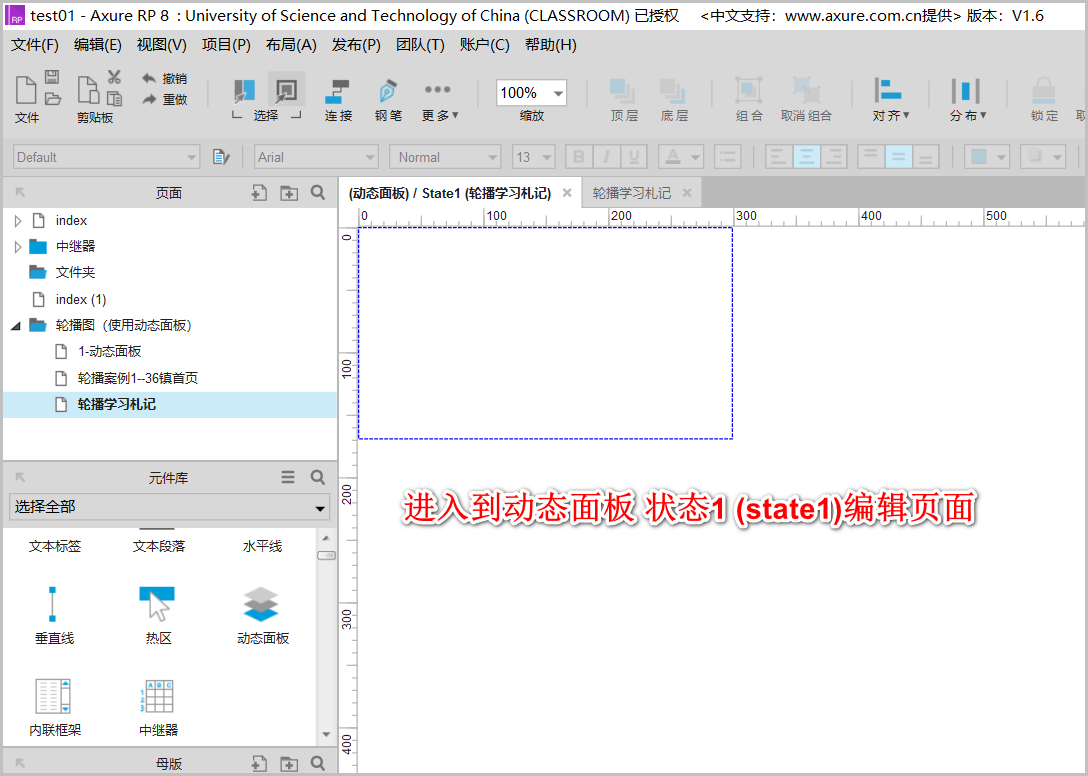
Task: Align text right
Action: (x=834, y=157)
